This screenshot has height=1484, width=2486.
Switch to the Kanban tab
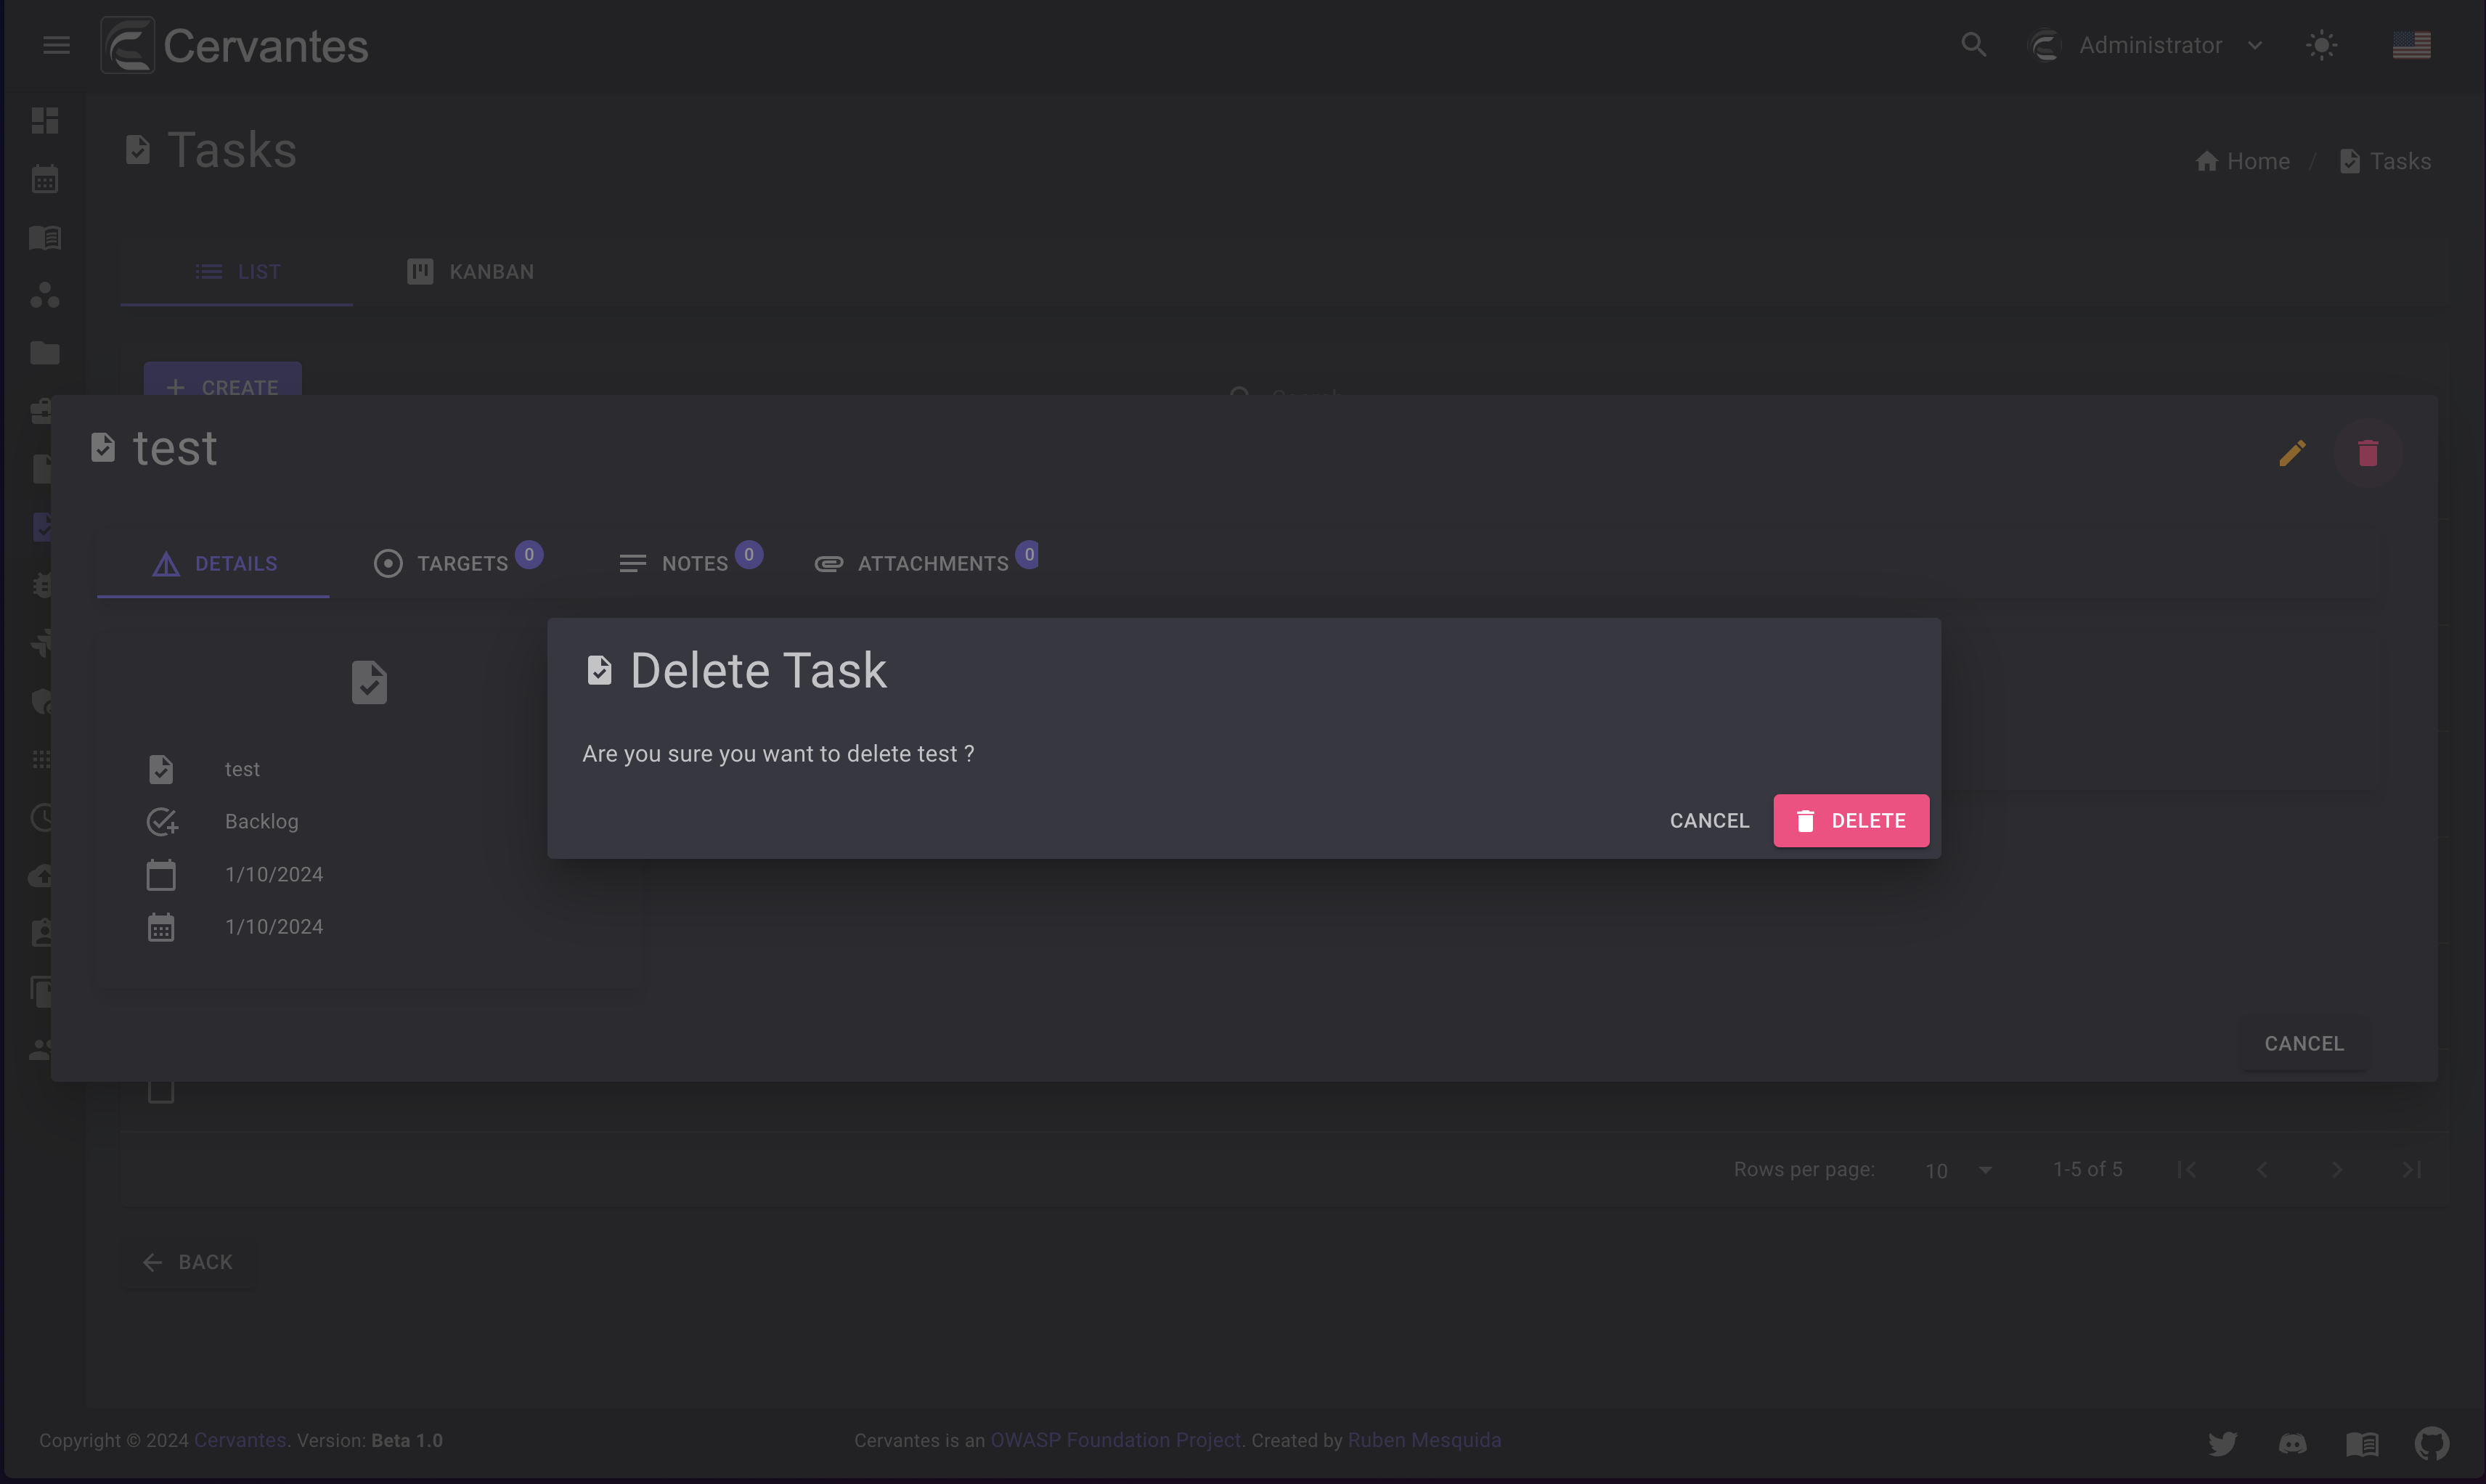(470, 272)
